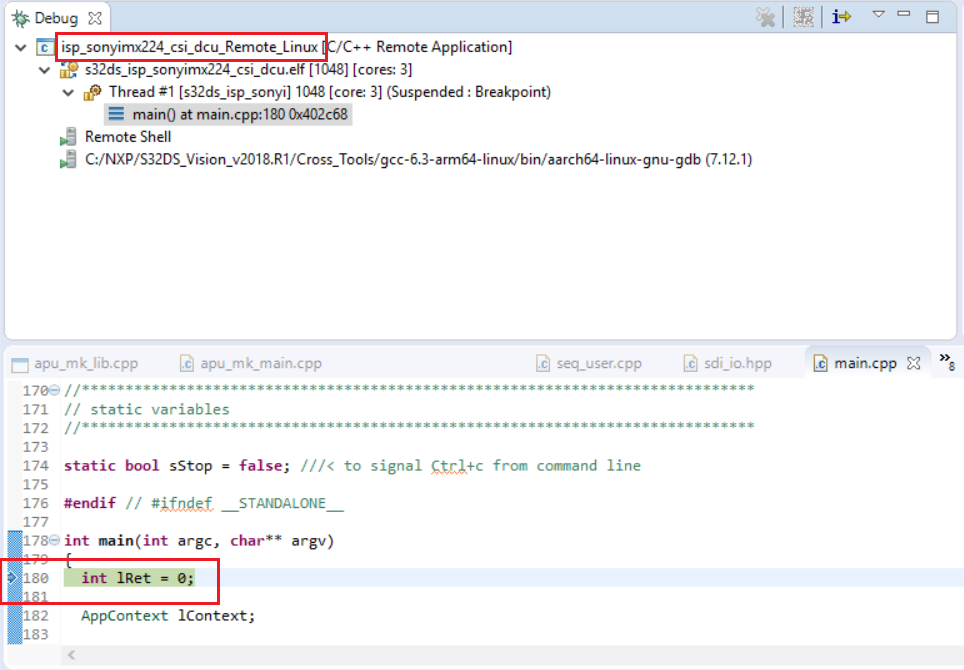Click the 'int main(int argc, char** argv)' line
Screen dimensions: 964x670
click(x=199, y=540)
